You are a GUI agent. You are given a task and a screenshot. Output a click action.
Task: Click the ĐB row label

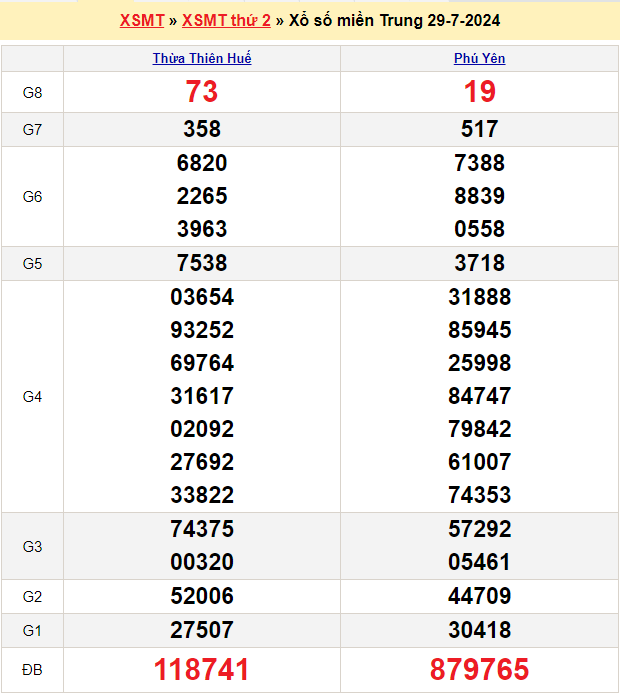coord(32,670)
